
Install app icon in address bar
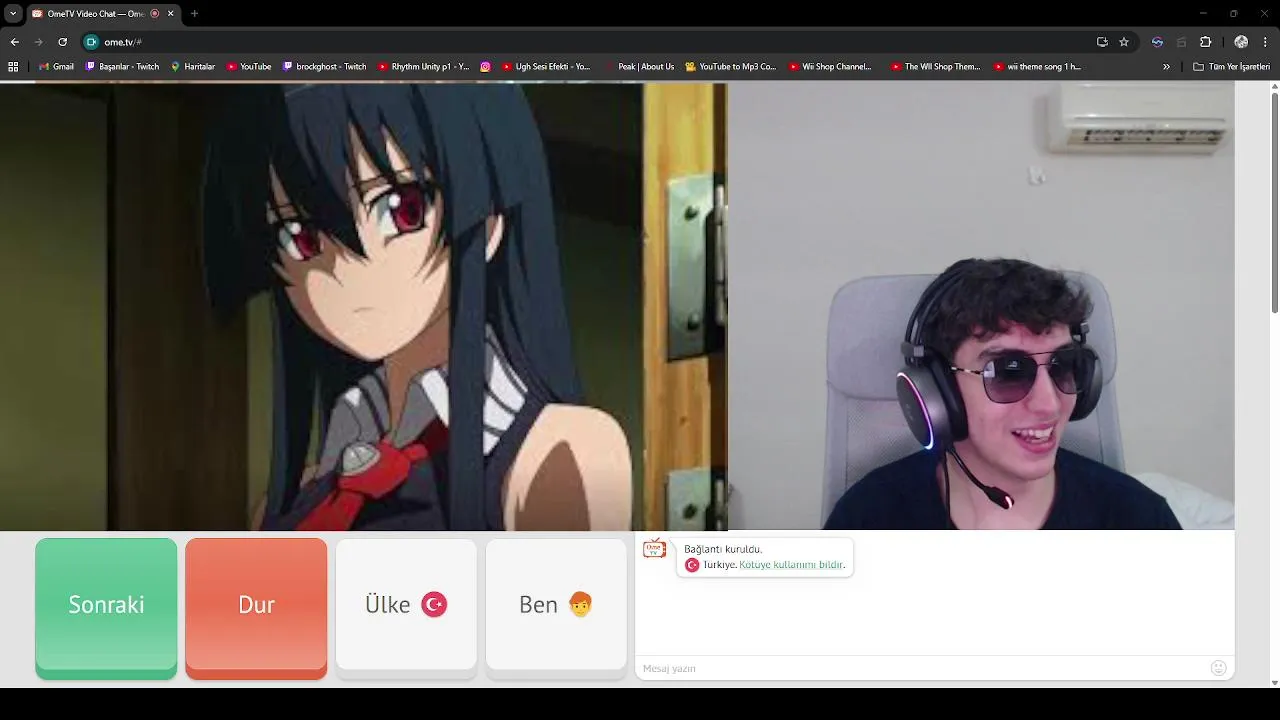click(x=1102, y=42)
